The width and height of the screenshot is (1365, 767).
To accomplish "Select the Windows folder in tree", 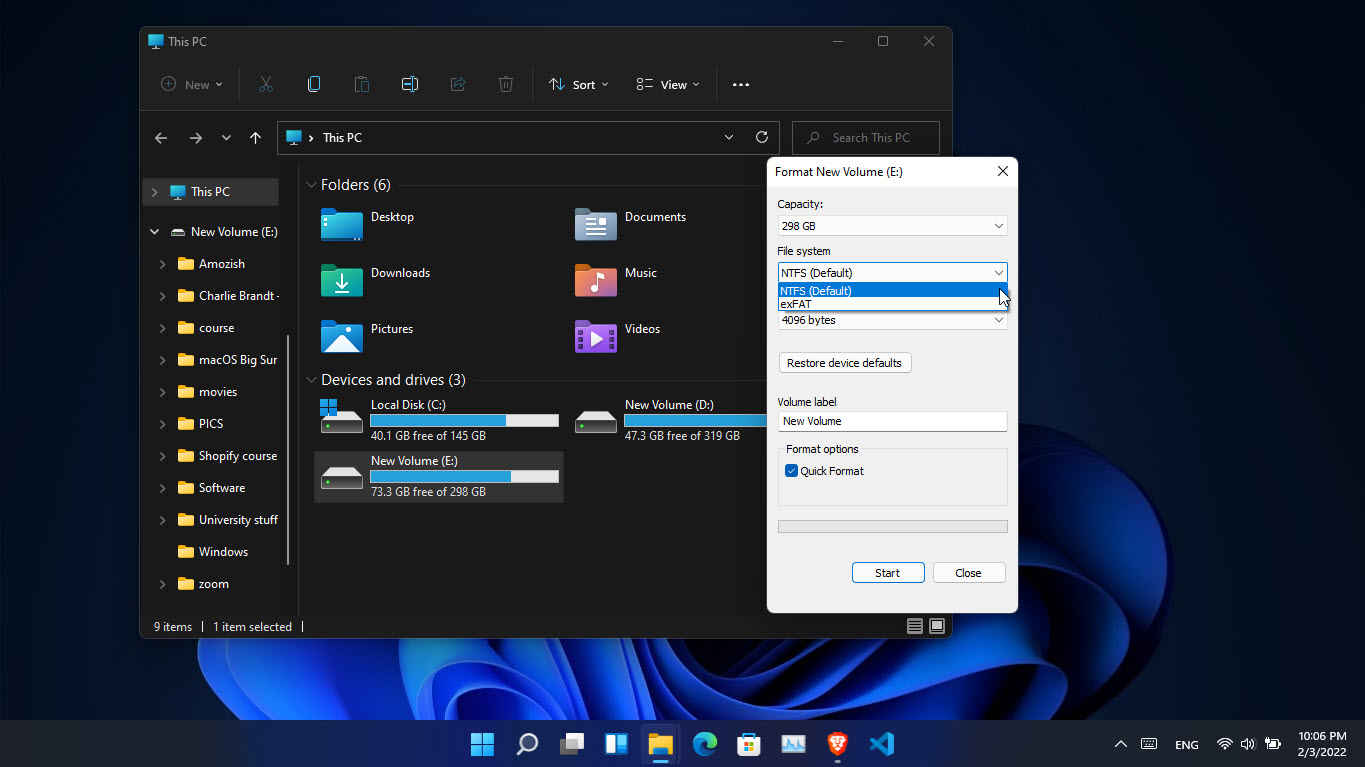I will 213,552.
